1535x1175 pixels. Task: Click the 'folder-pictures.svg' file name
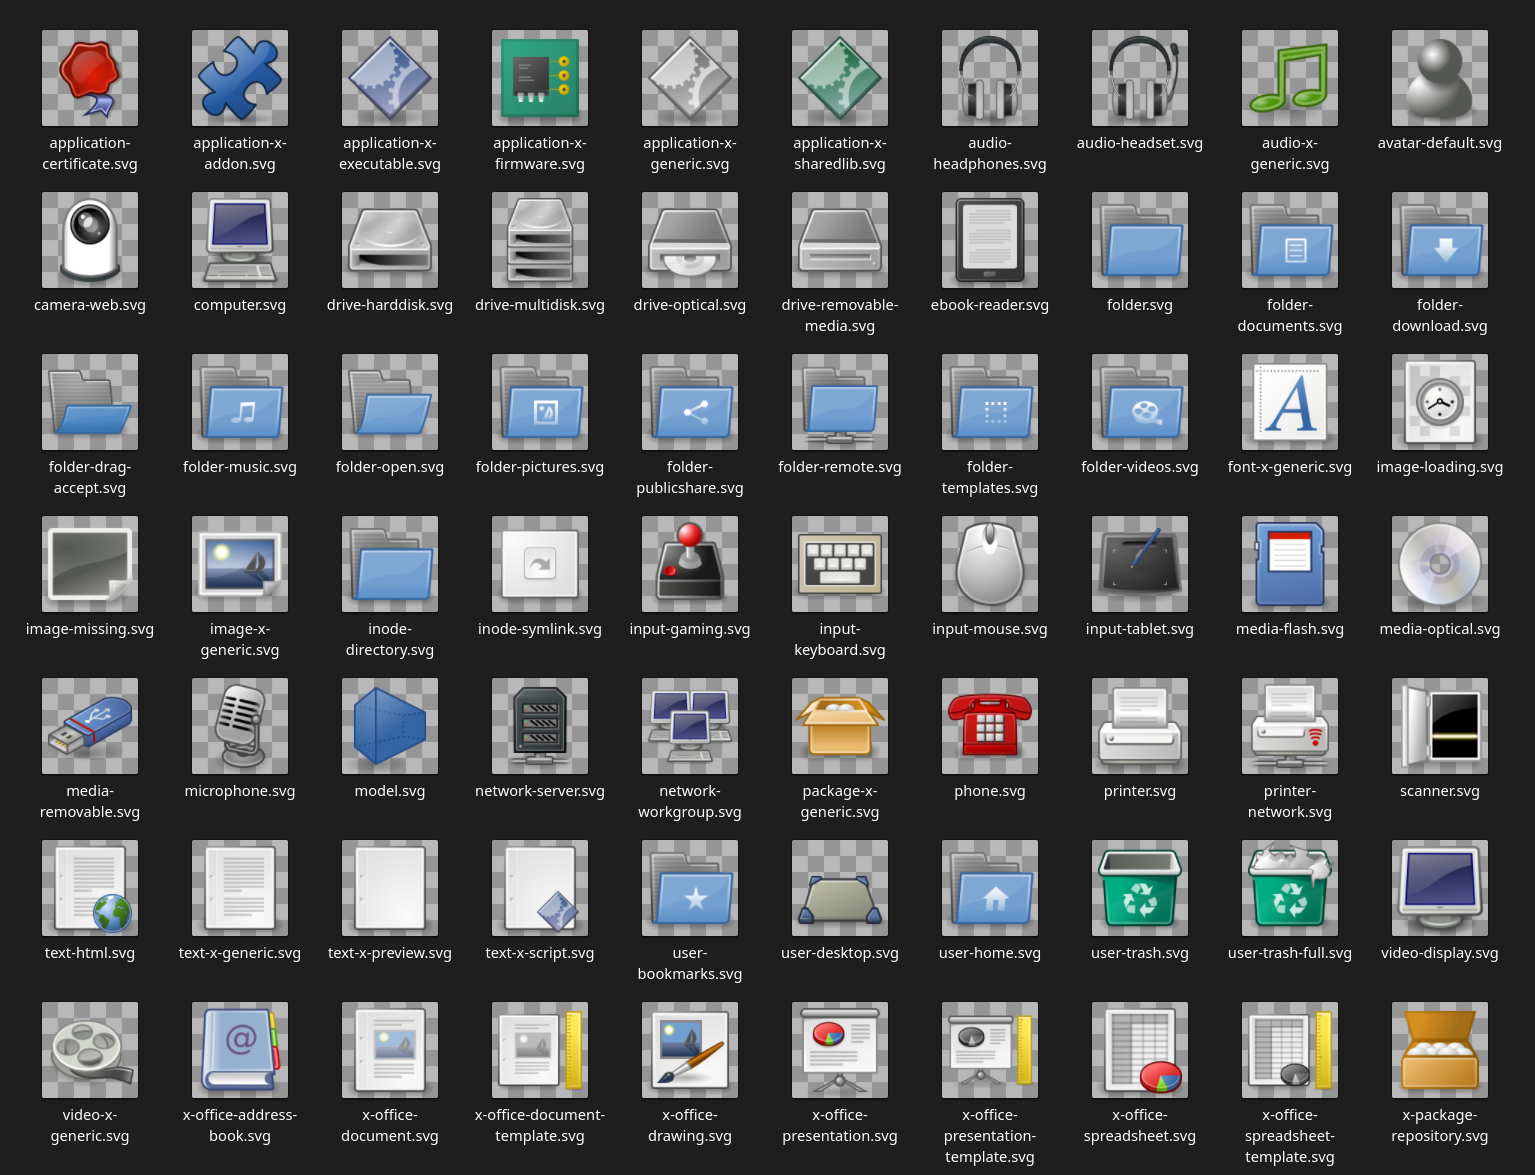point(540,467)
